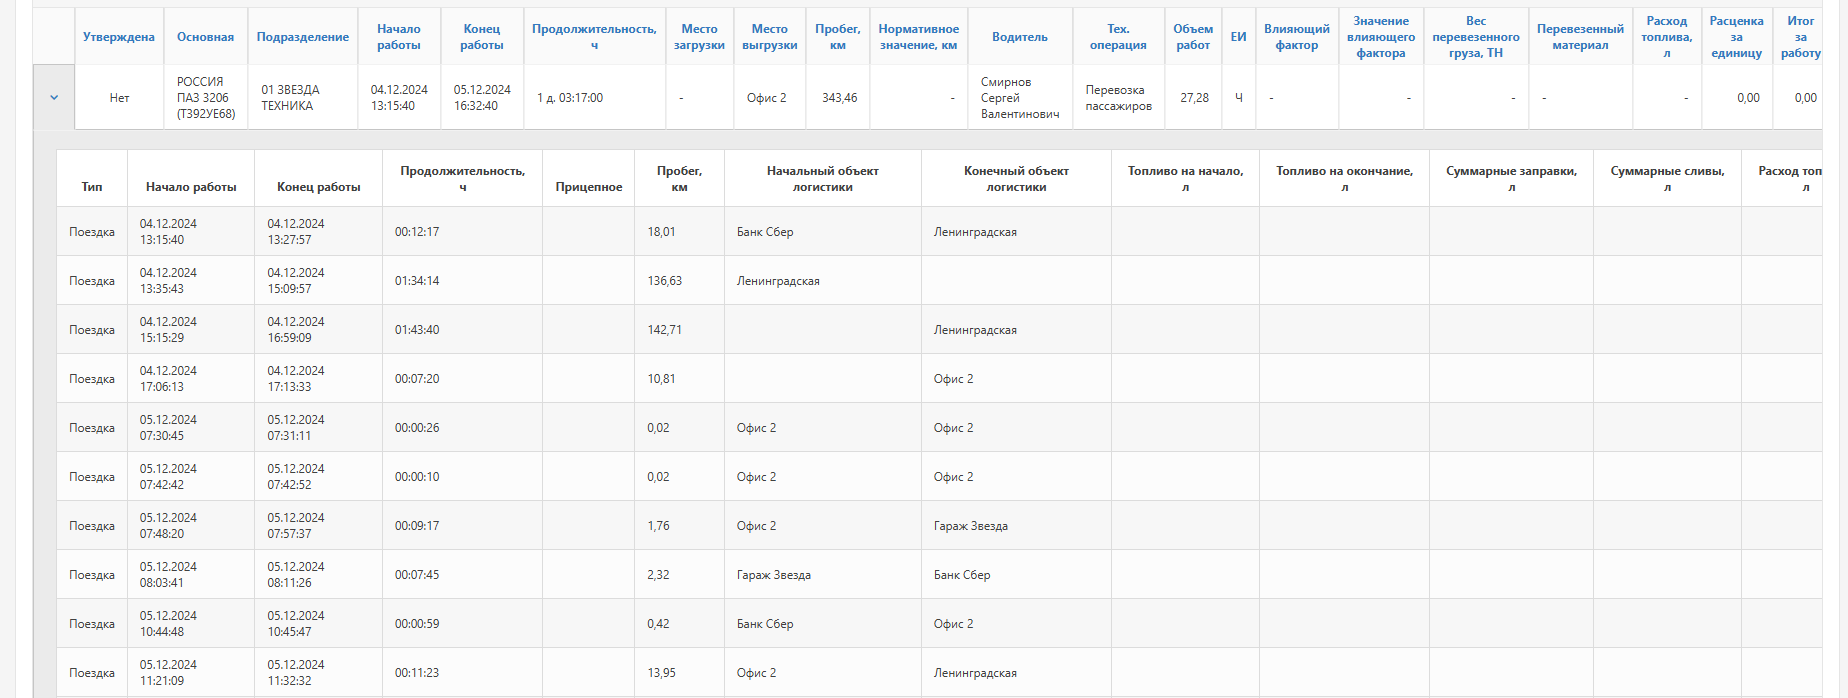The width and height of the screenshot is (1848, 698).
Task: Sort by Нормативное значение, км header
Action: [x=918, y=37]
